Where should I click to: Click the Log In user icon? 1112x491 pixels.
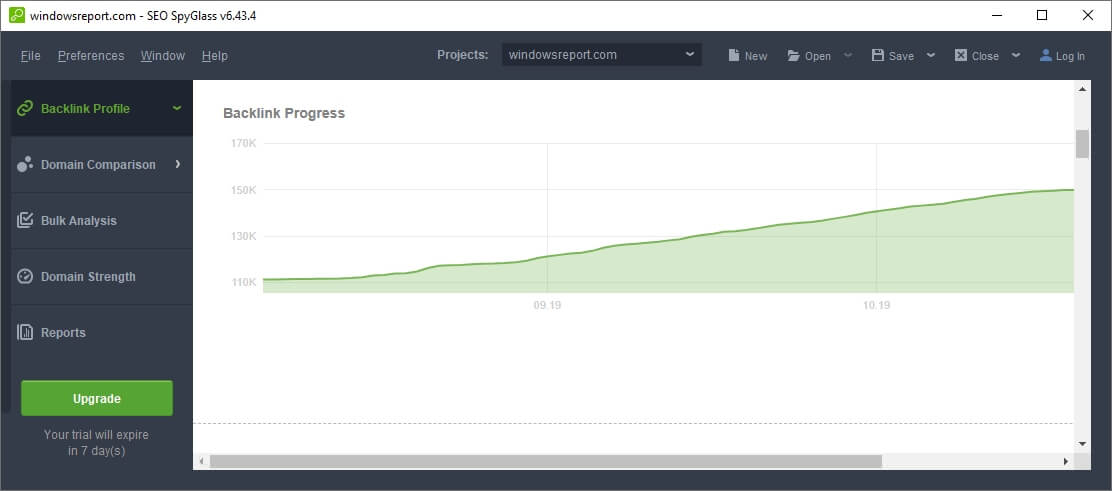point(1045,55)
